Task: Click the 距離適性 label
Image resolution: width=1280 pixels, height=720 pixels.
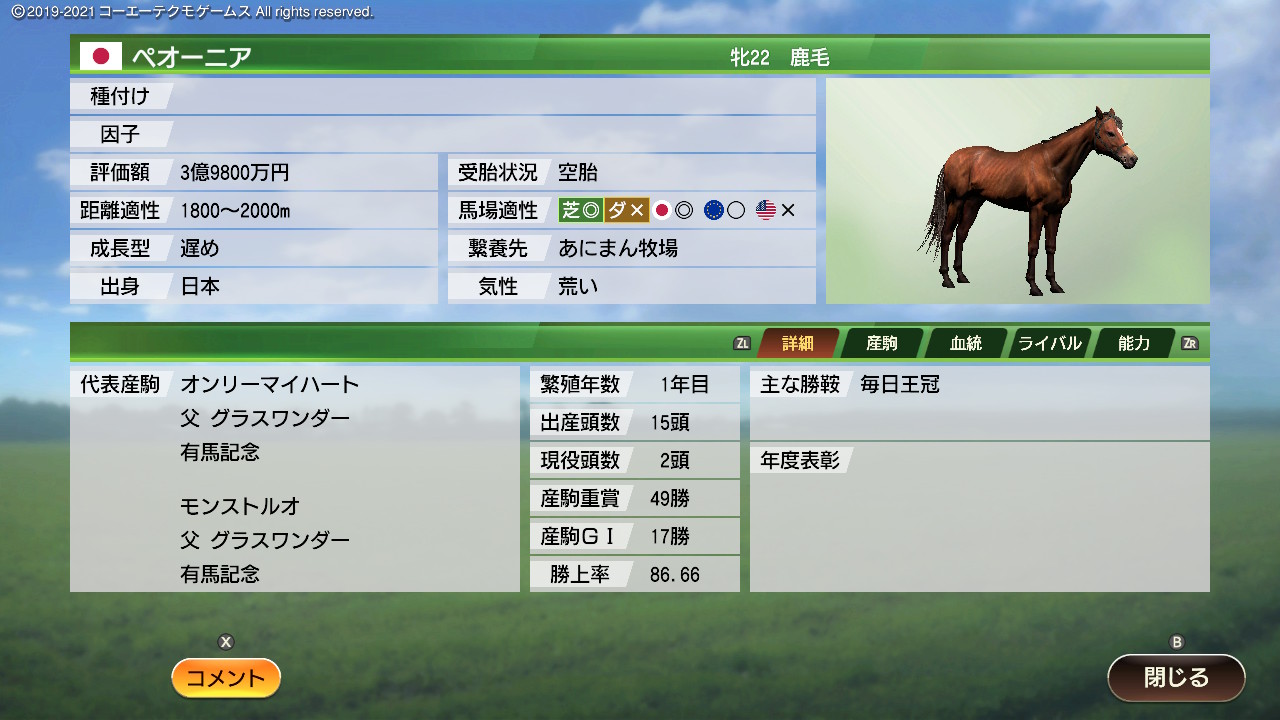Action: click(120, 210)
